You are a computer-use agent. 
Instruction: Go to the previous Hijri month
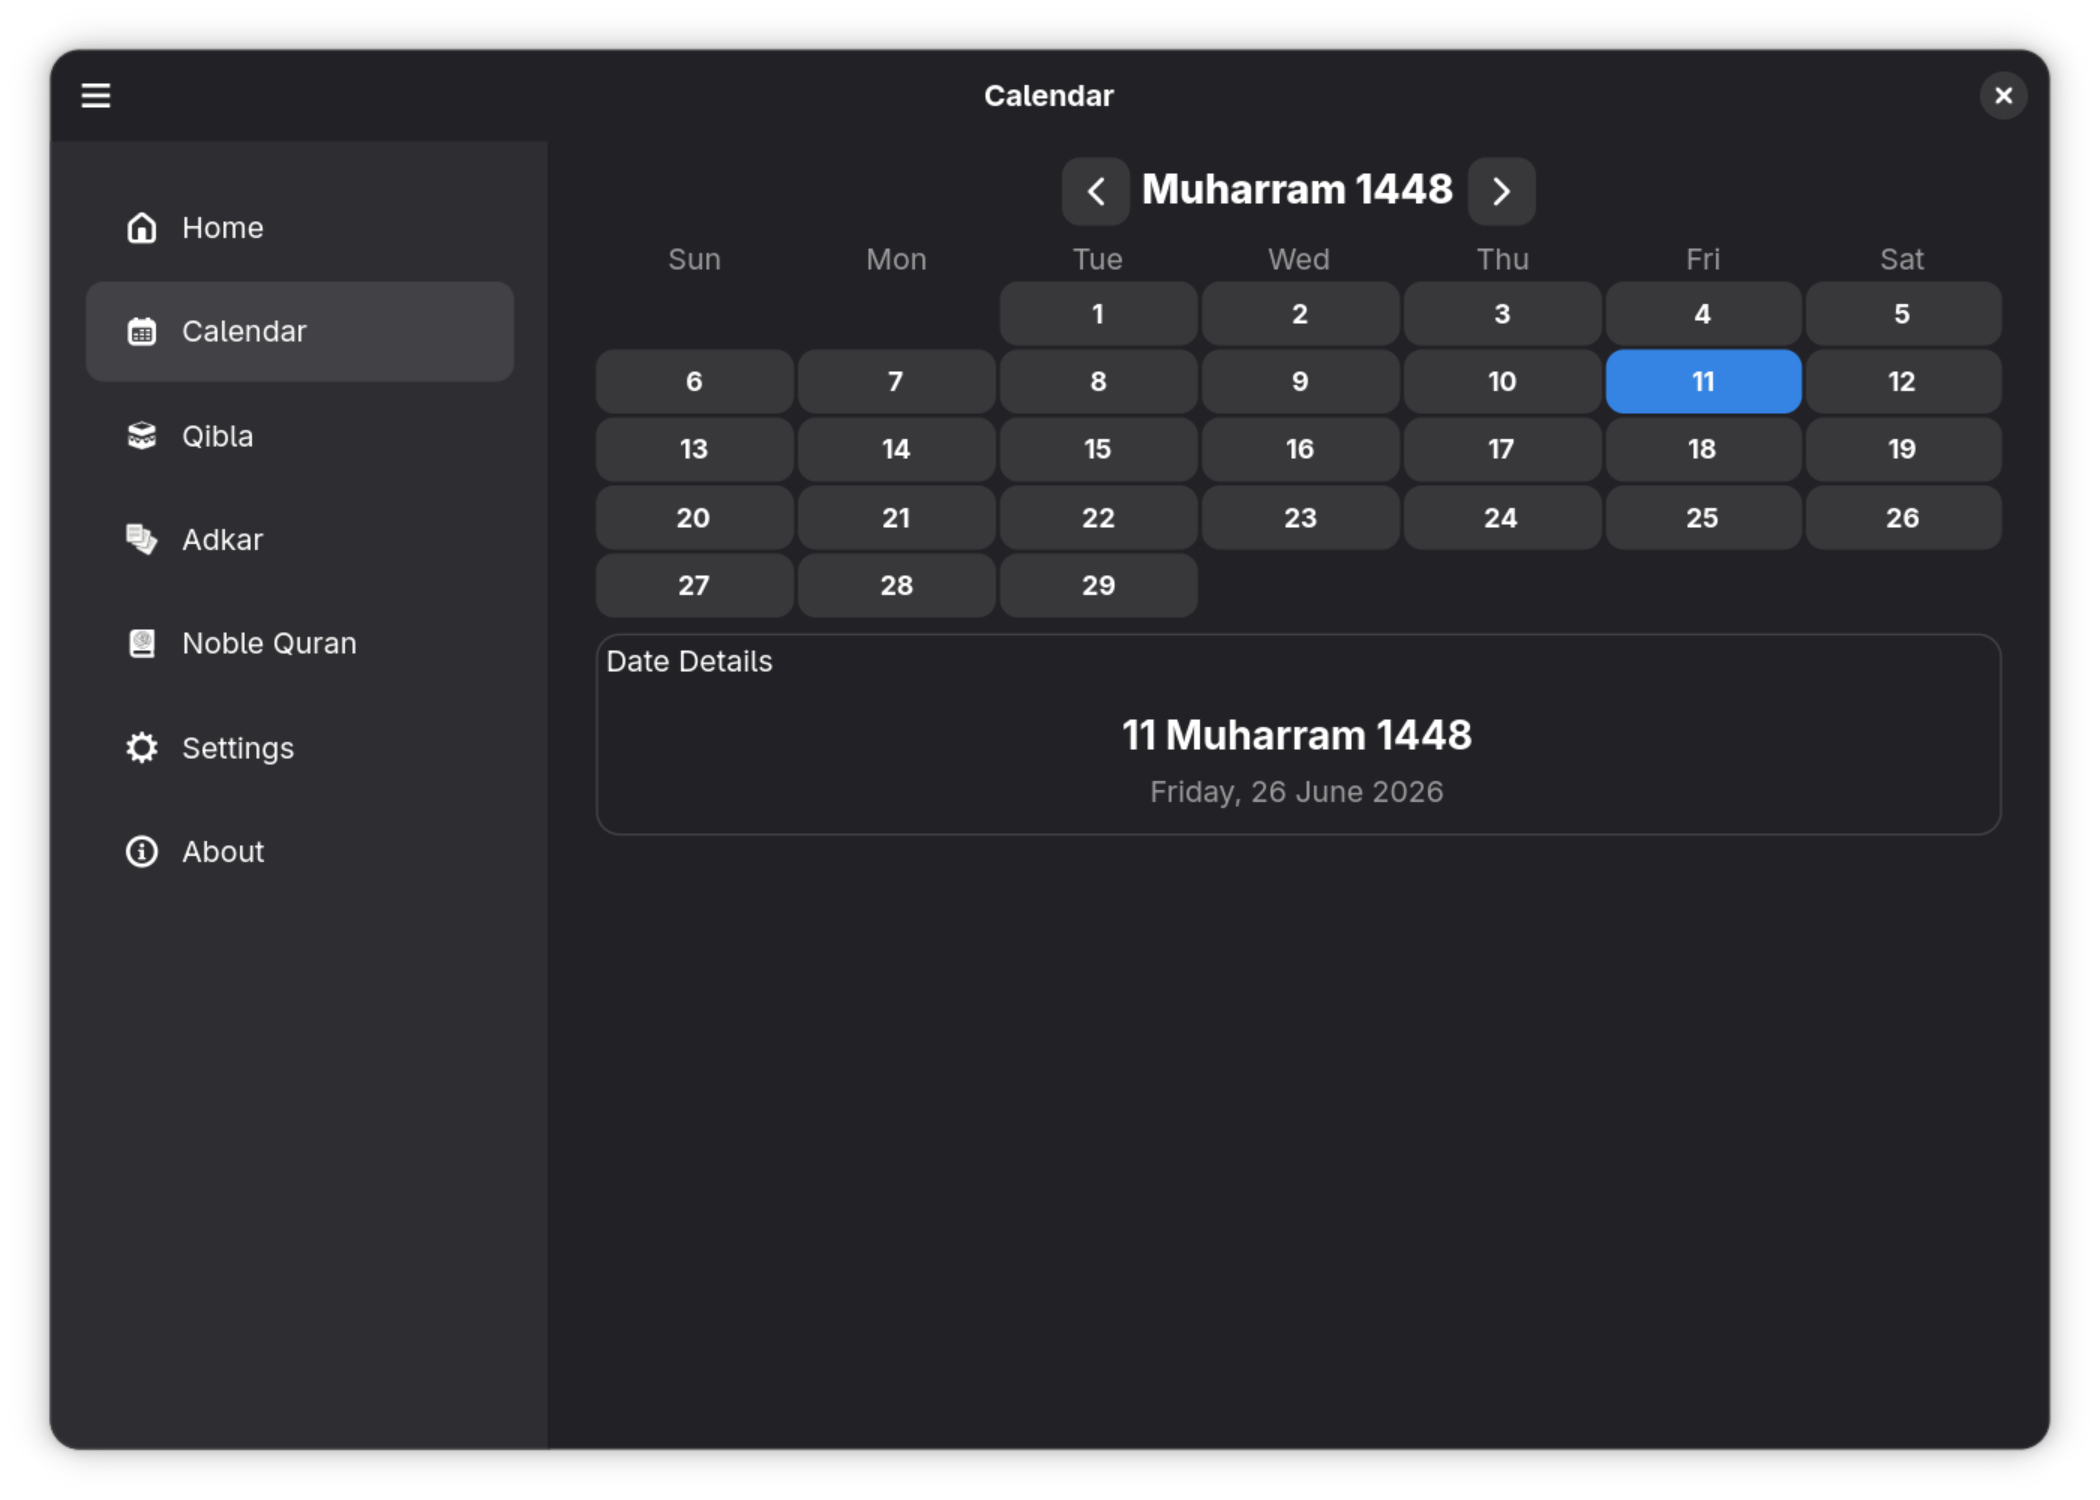[1096, 191]
